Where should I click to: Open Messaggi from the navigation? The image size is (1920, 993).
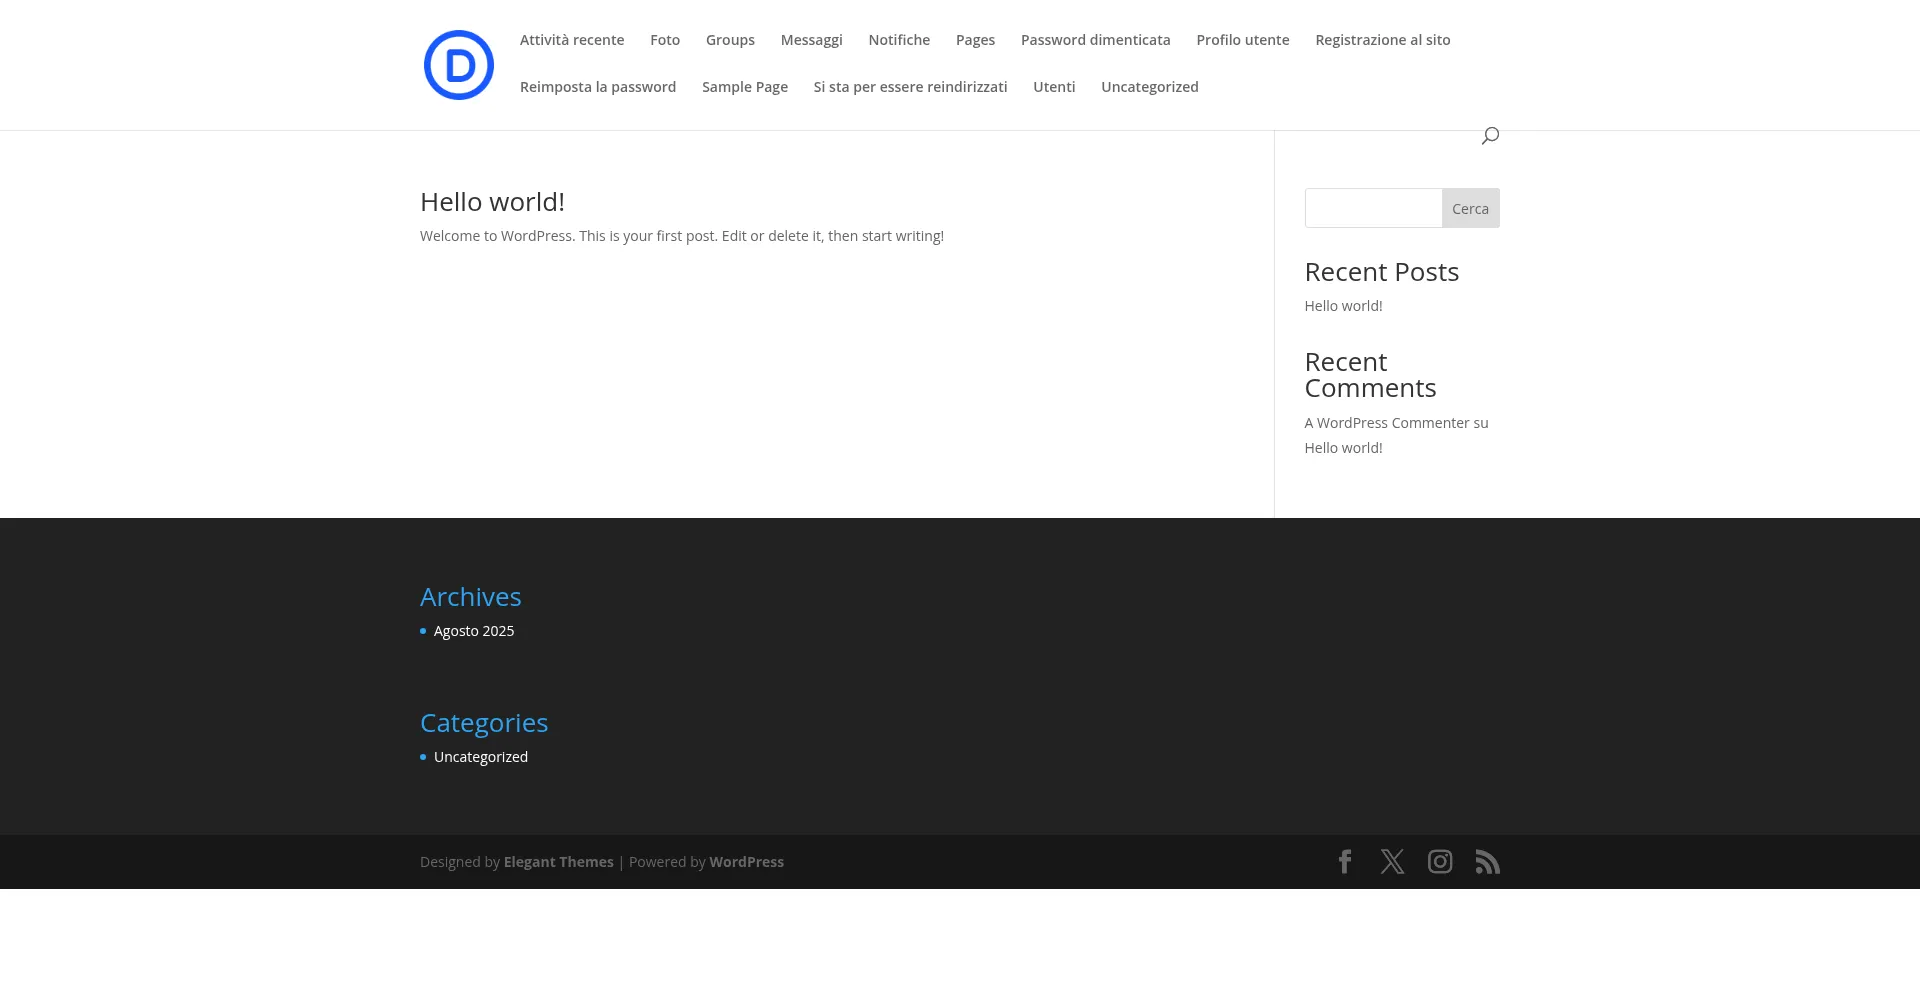(811, 40)
